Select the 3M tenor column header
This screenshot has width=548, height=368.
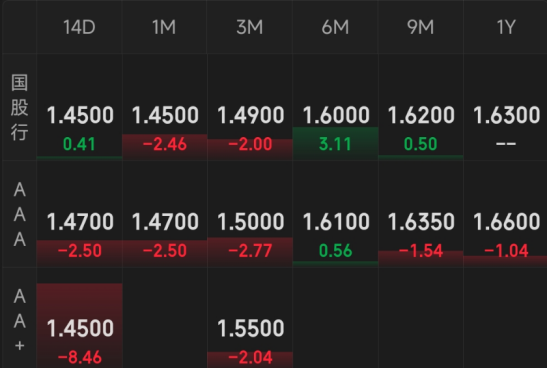coord(250,27)
